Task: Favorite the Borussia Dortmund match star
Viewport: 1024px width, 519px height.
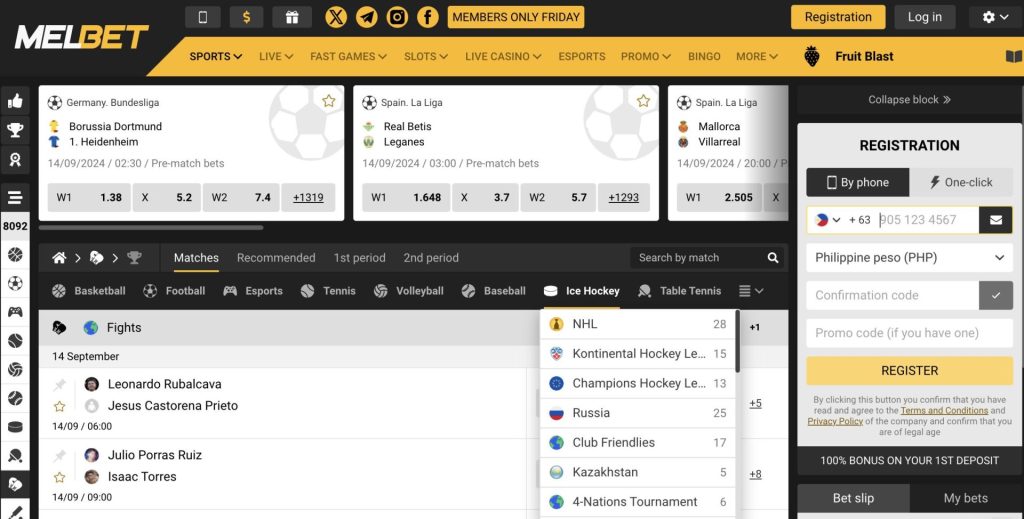Action: coord(328,101)
